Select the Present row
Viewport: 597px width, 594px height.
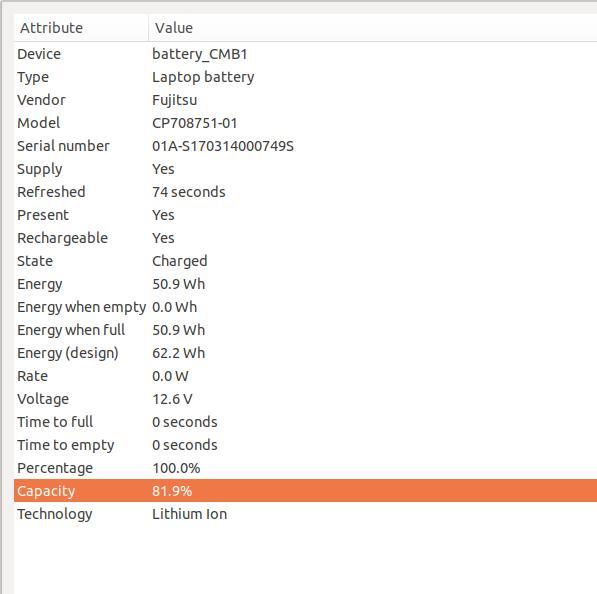pos(305,215)
